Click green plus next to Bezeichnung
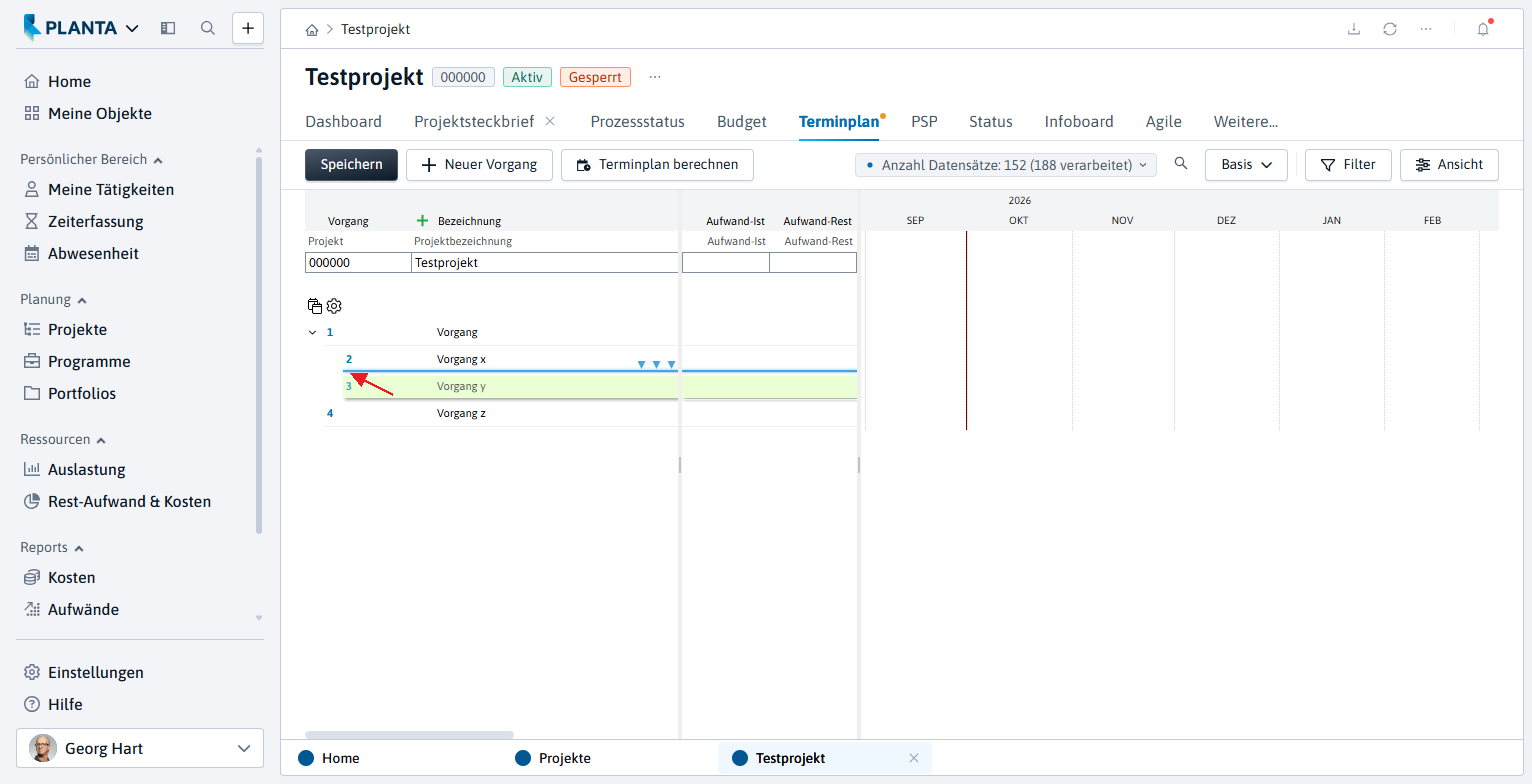The image size is (1532, 784). 422,221
